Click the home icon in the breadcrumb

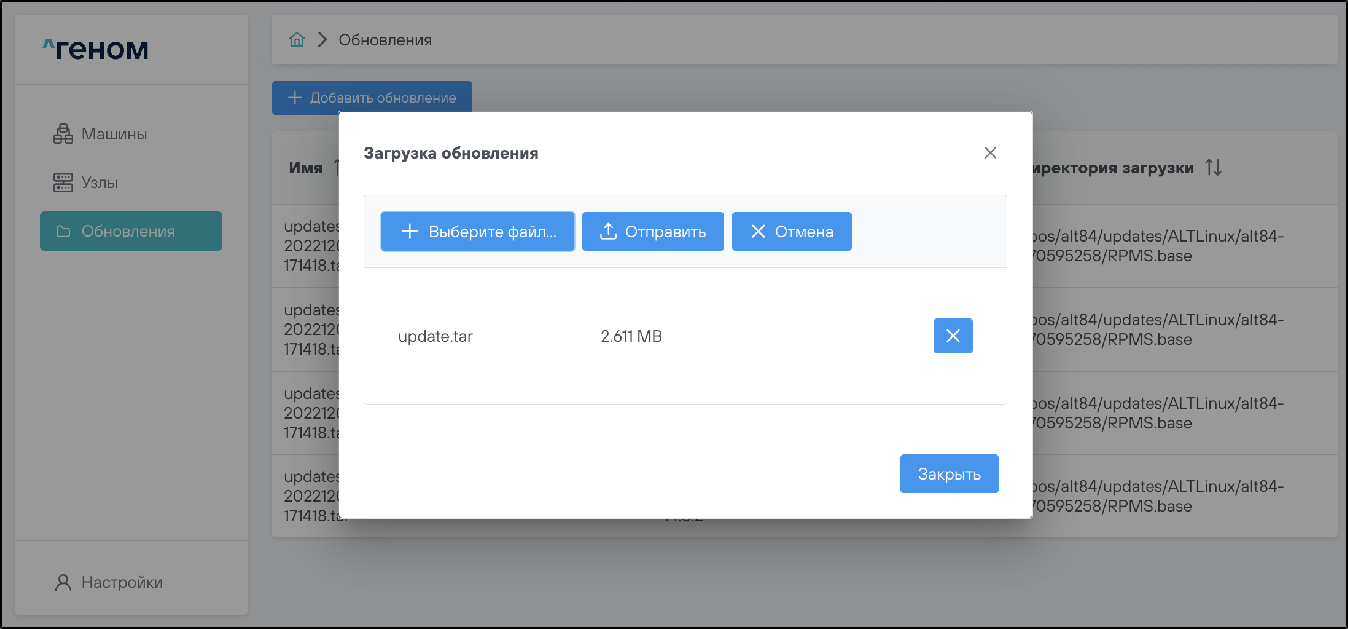click(296, 40)
